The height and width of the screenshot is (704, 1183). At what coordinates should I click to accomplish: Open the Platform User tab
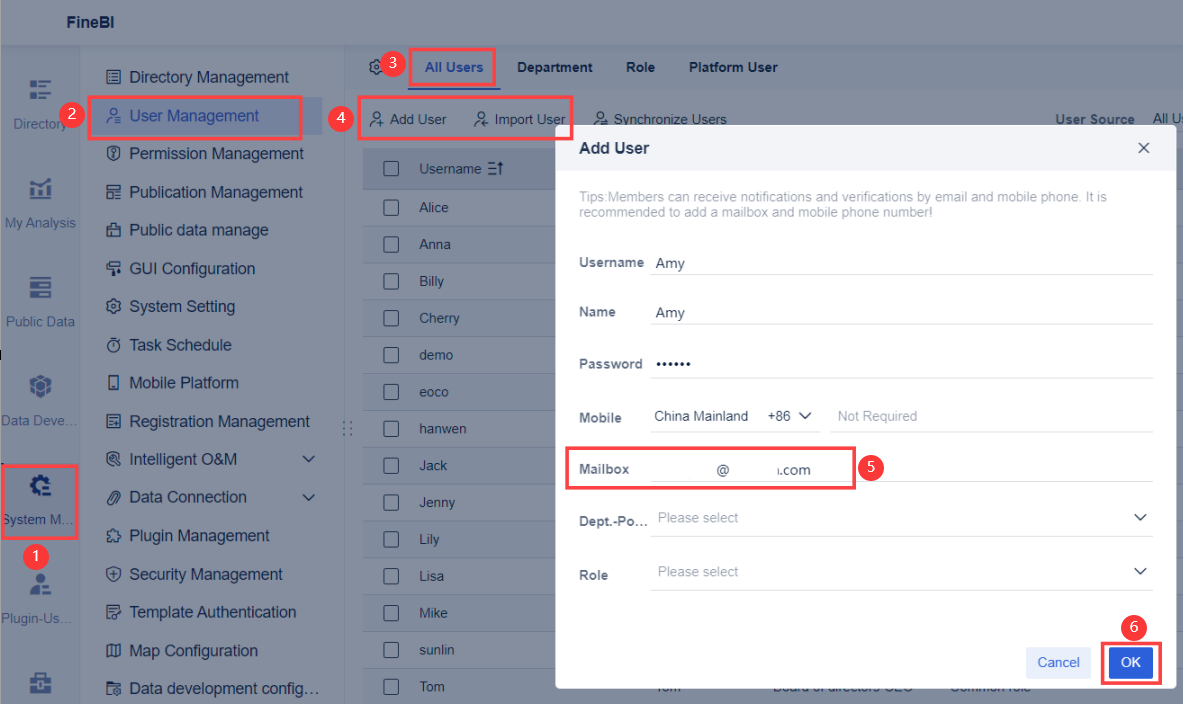pyautogui.click(x=733, y=67)
